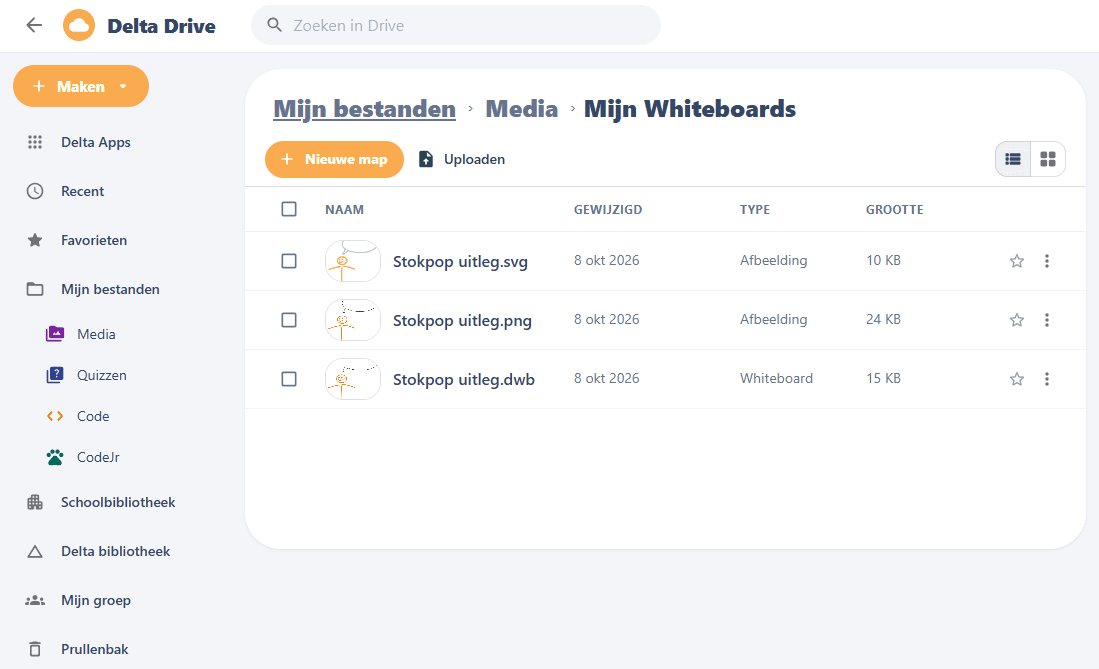Click the back arrow icon

click(x=34, y=25)
